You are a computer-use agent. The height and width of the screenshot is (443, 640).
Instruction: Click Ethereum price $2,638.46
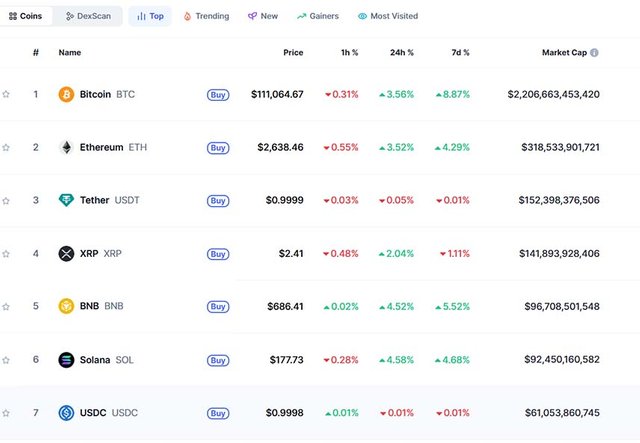point(280,147)
